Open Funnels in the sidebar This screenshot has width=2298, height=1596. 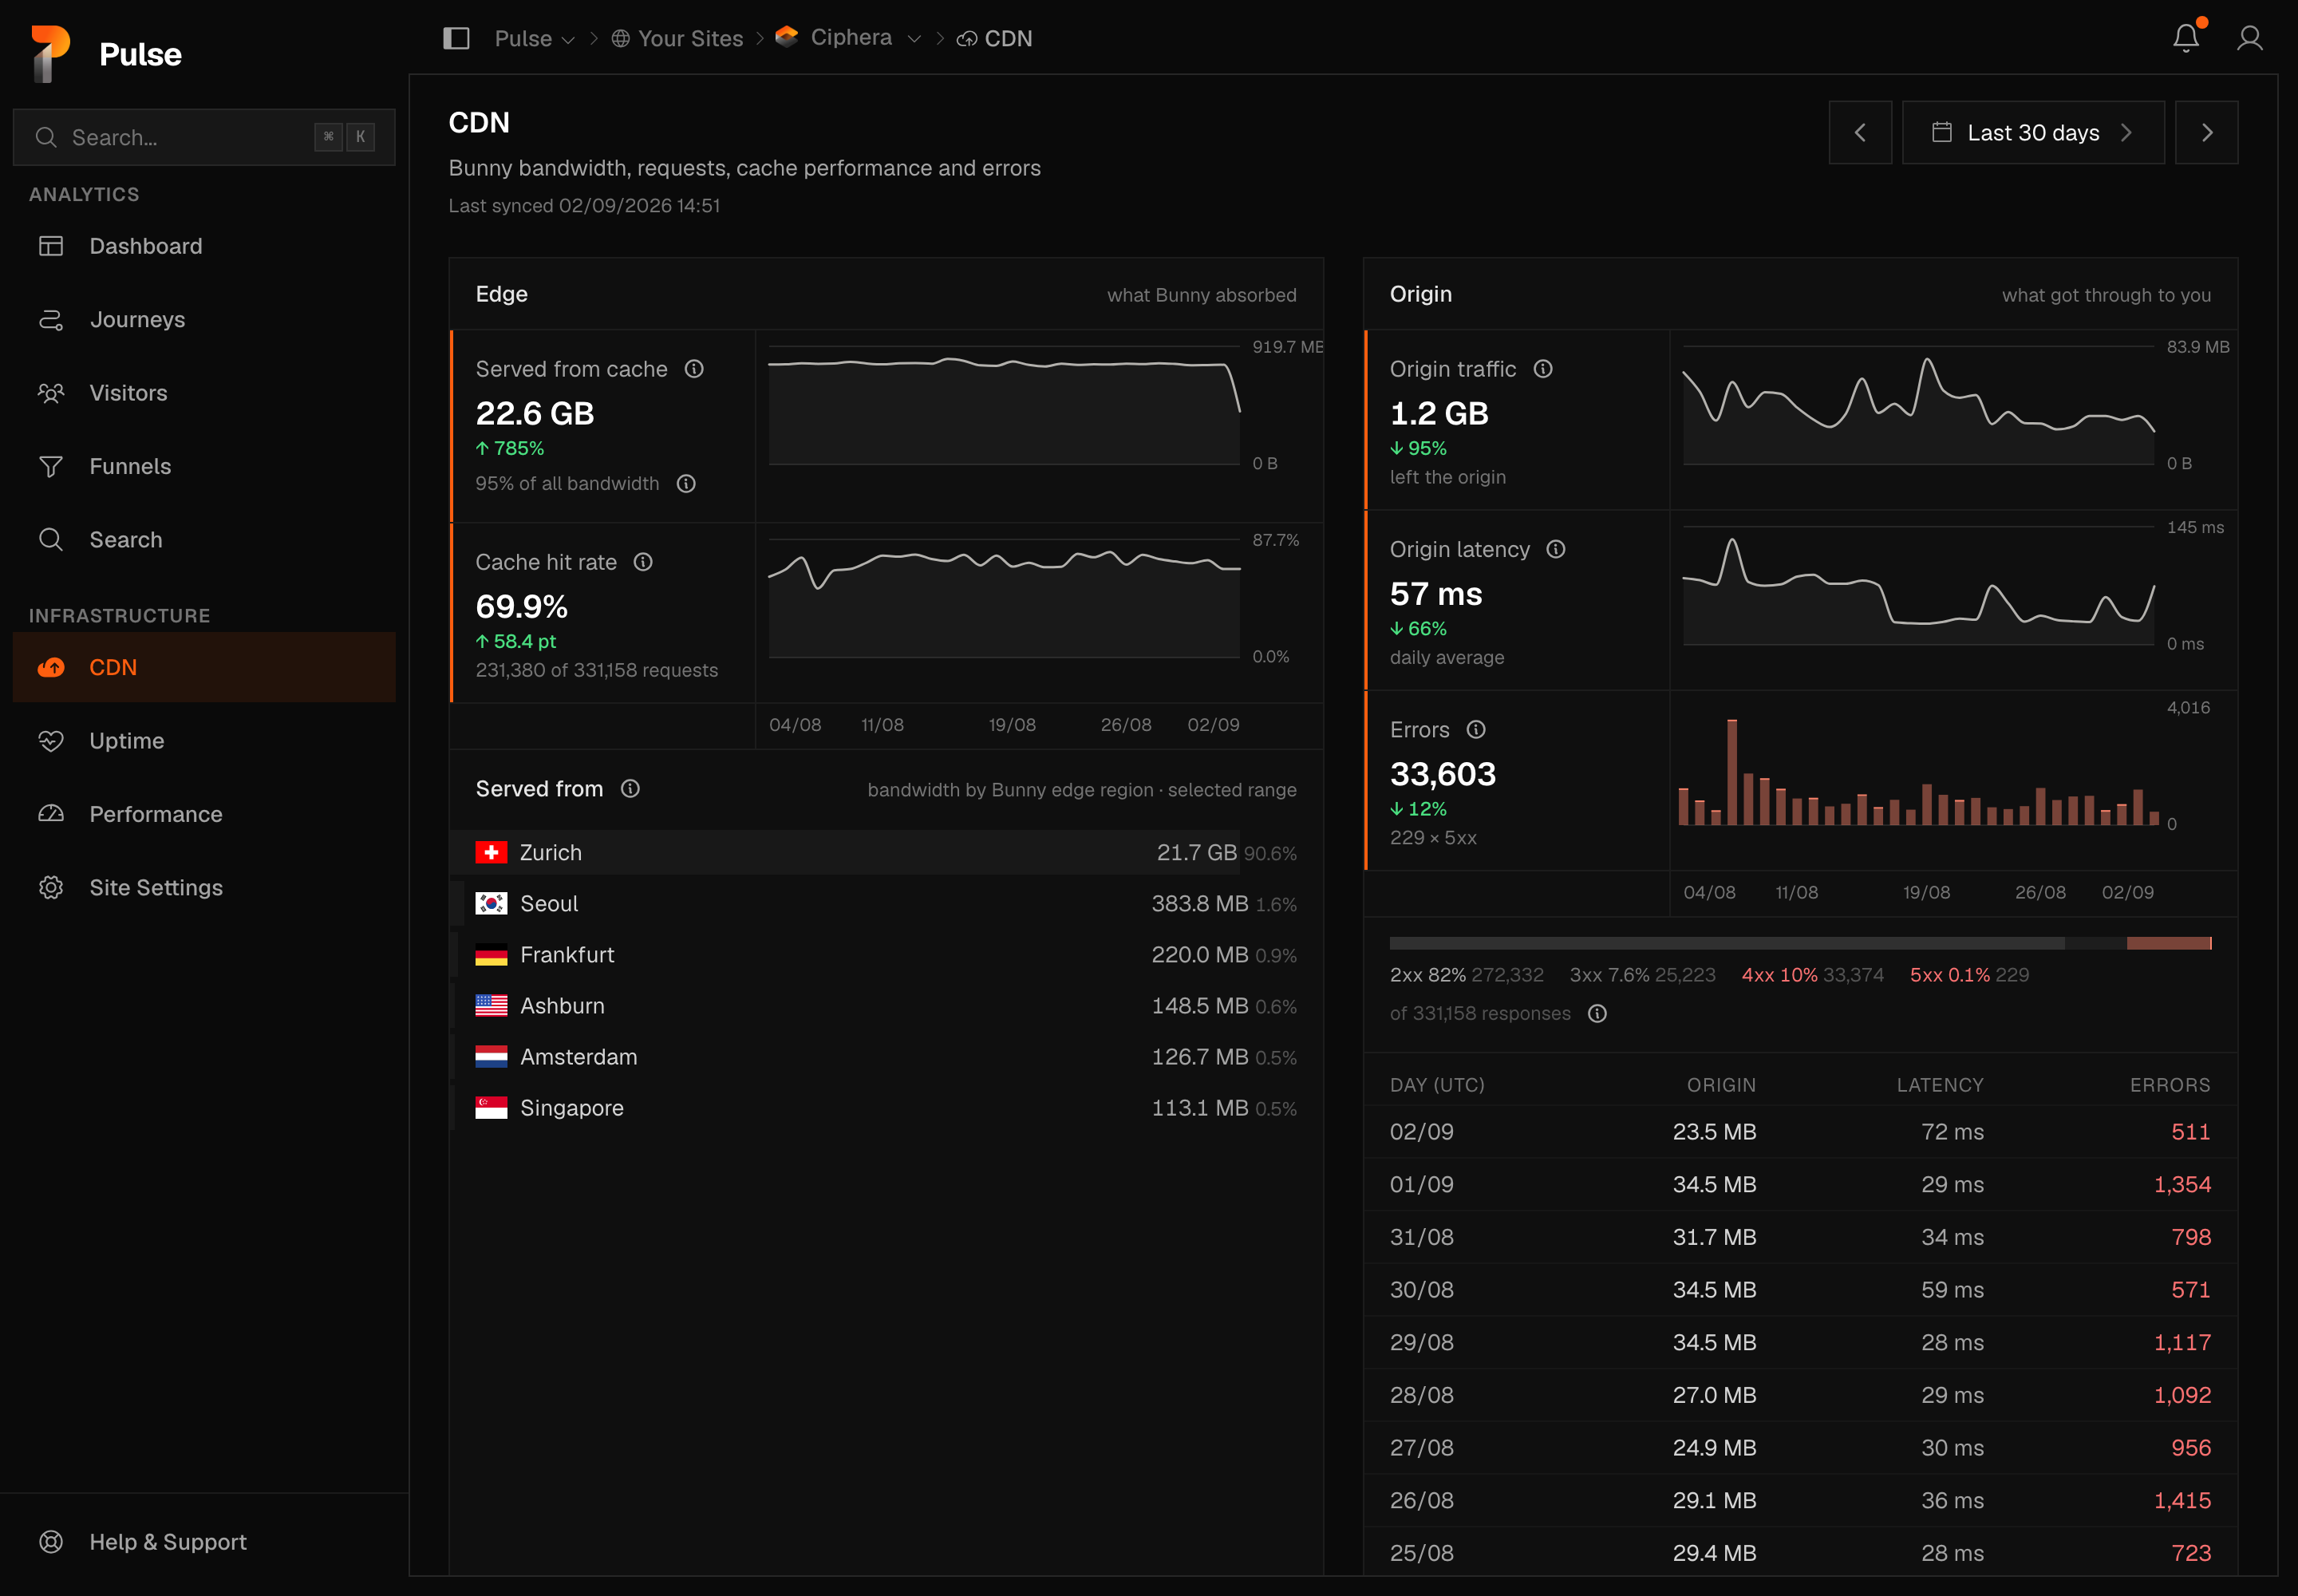(204, 467)
